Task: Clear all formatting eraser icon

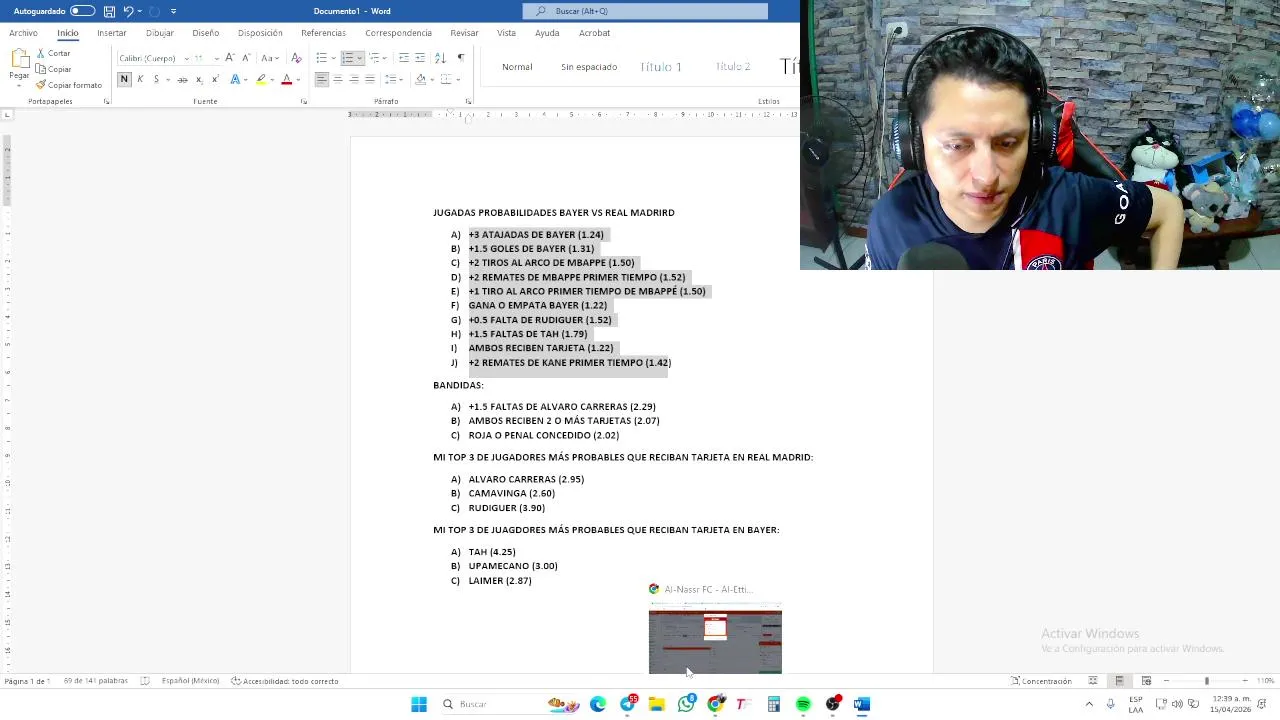Action: [296, 58]
